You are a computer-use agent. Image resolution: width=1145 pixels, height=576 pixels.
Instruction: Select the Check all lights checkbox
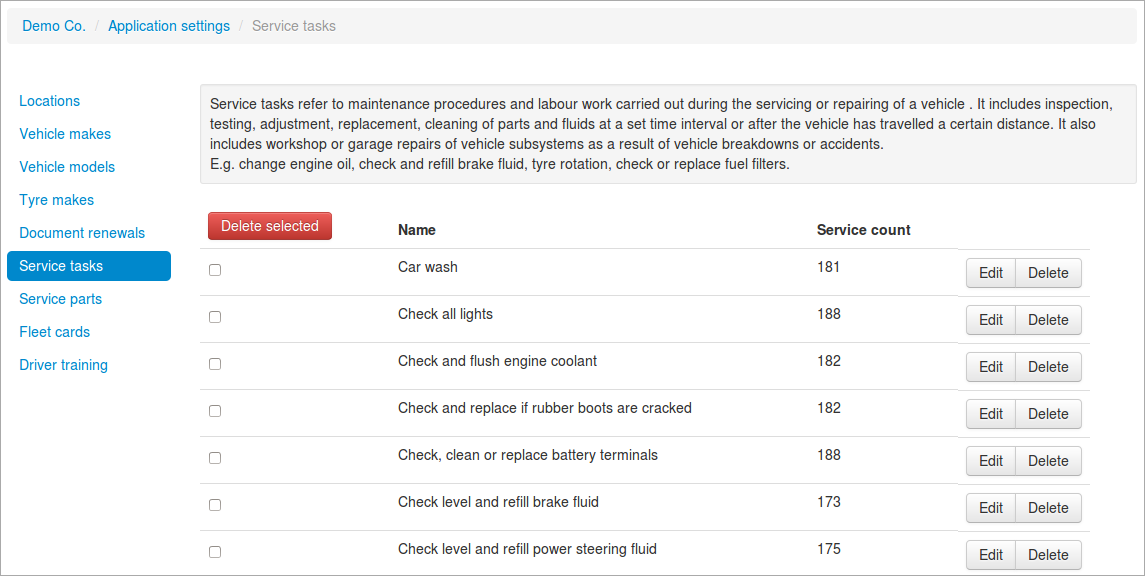(x=215, y=317)
